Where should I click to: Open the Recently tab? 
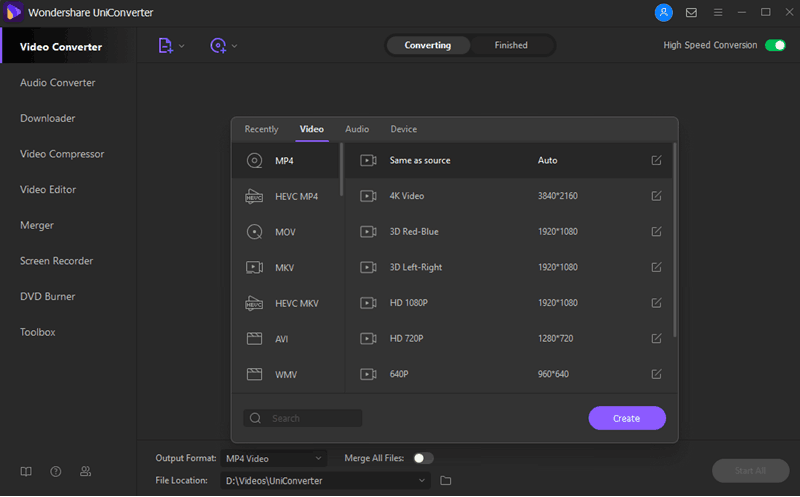[x=261, y=129]
